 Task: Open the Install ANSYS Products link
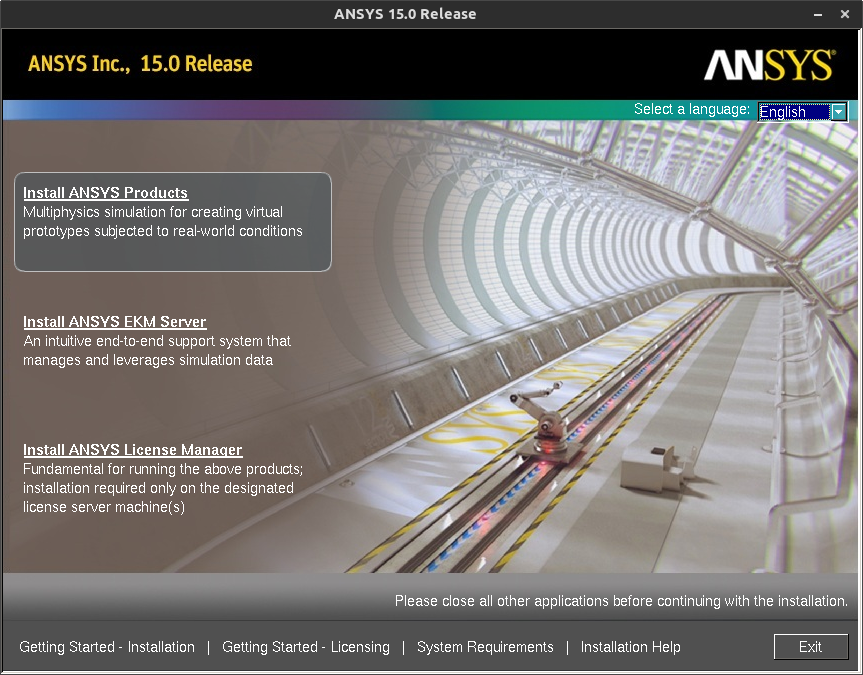click(105, 193)
